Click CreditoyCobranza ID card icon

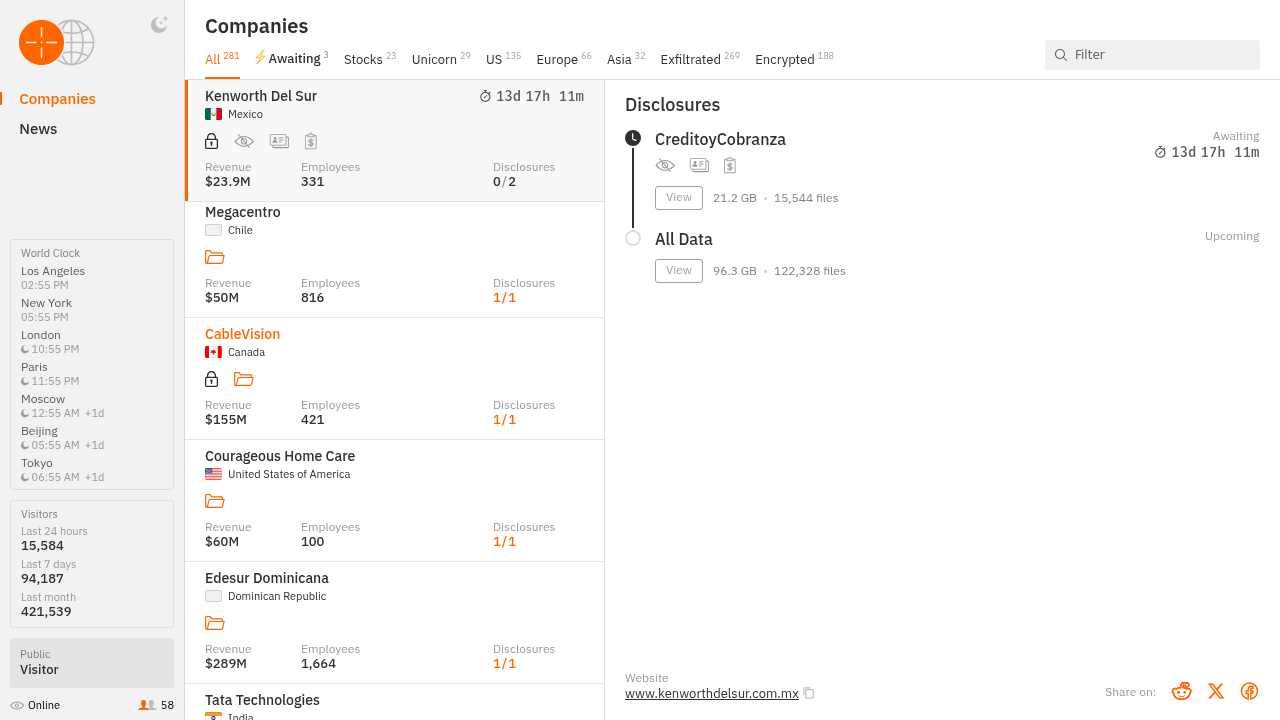pyautogui.click(x=699, y=165)
